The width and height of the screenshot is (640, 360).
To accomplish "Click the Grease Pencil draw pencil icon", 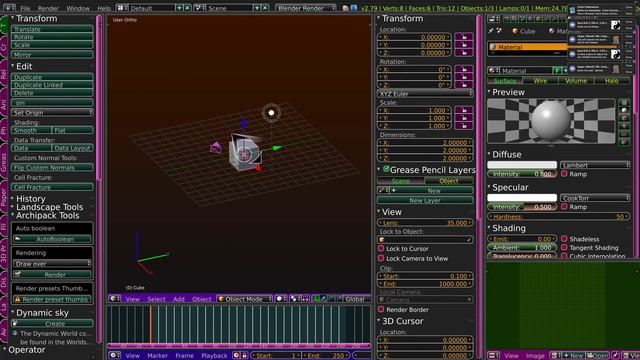I will click(x=382, y=190).
